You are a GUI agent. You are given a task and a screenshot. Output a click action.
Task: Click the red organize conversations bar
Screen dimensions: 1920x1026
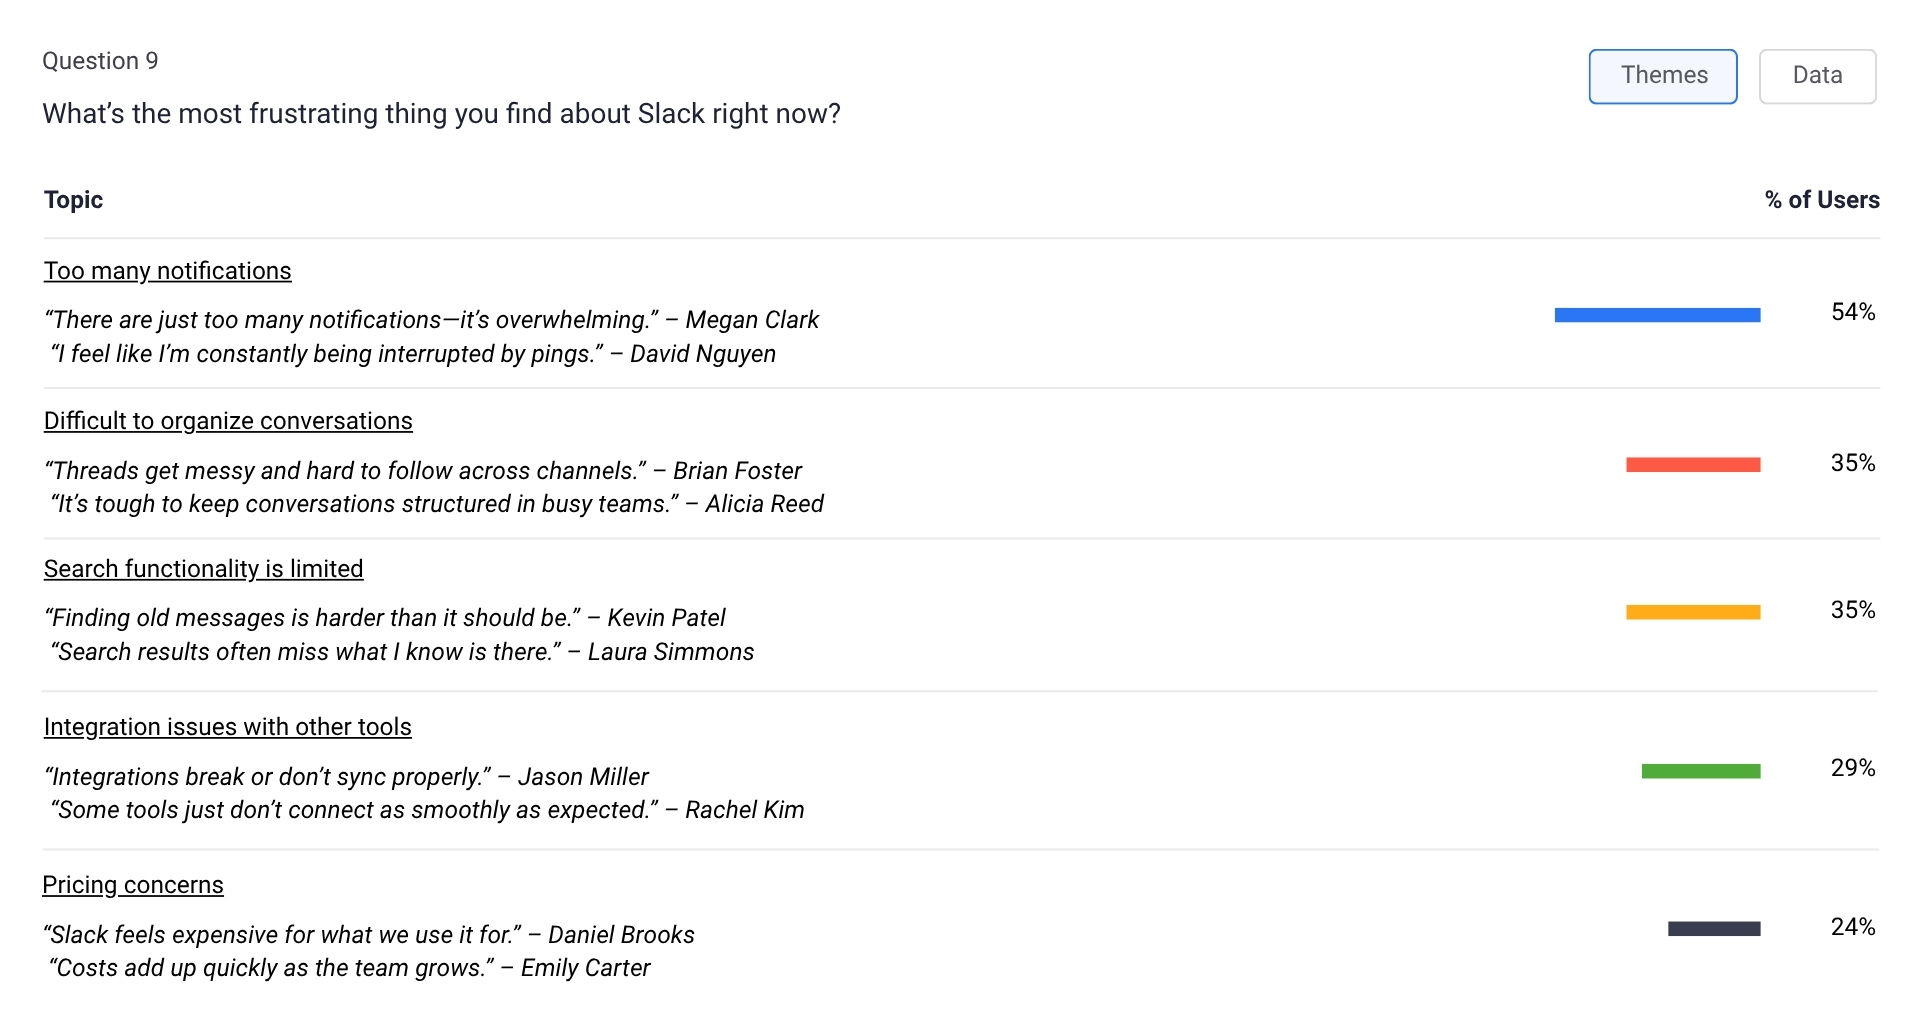tap(1692, 464)
